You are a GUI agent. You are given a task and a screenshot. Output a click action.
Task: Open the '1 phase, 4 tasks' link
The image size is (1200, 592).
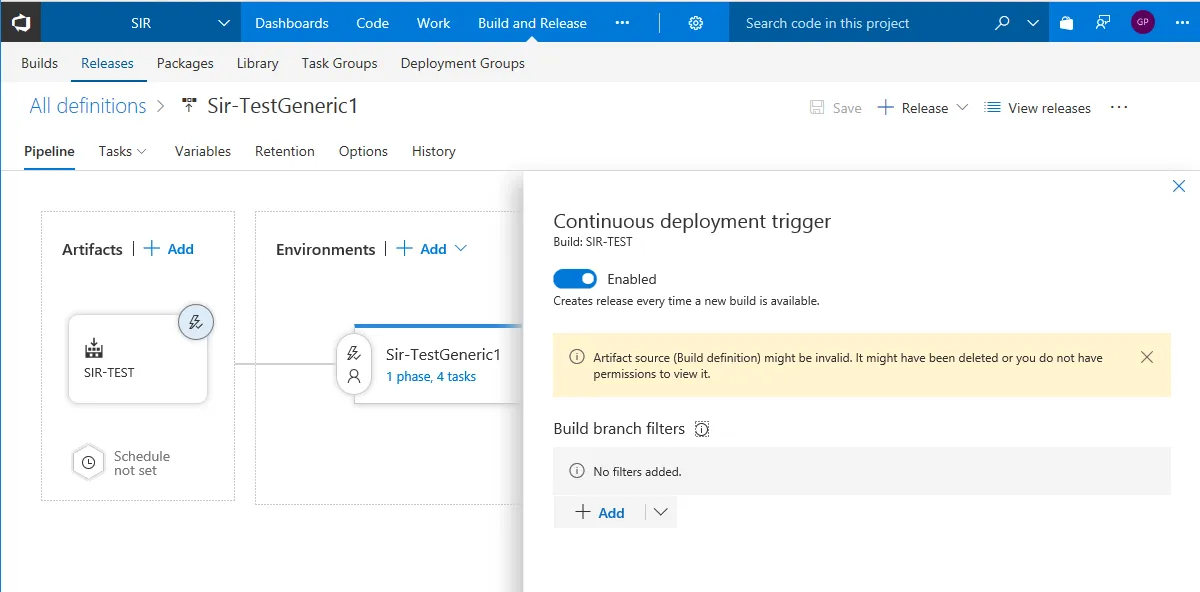(431, 377)
